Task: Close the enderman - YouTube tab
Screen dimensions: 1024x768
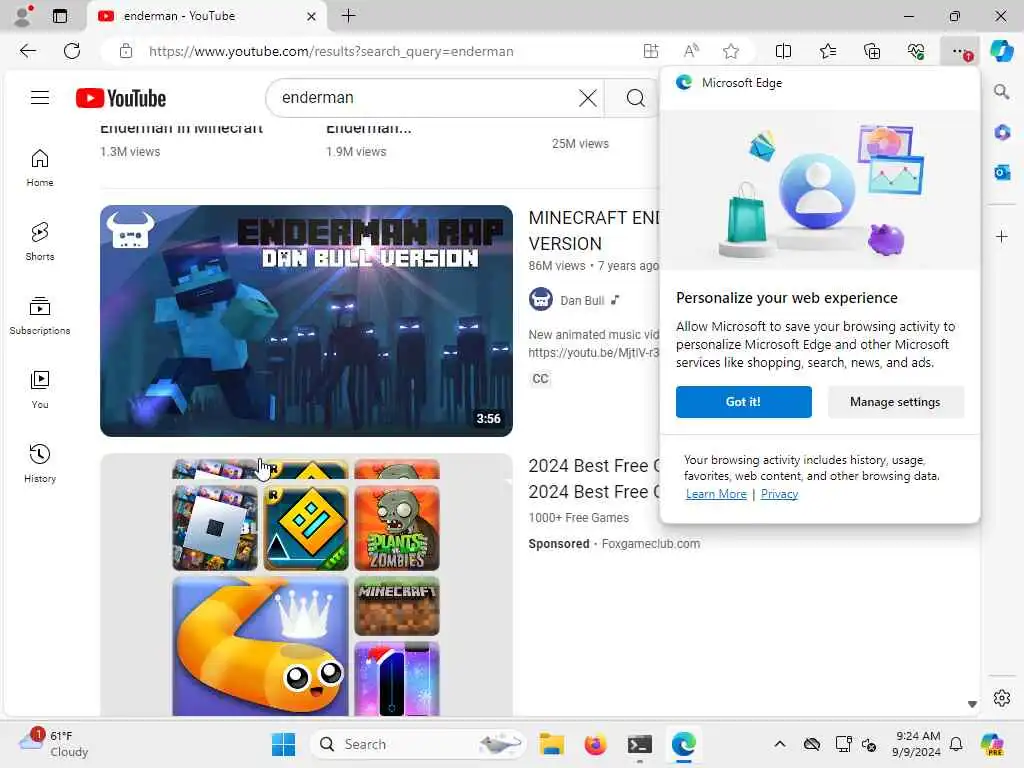Action: click(312, 16)
